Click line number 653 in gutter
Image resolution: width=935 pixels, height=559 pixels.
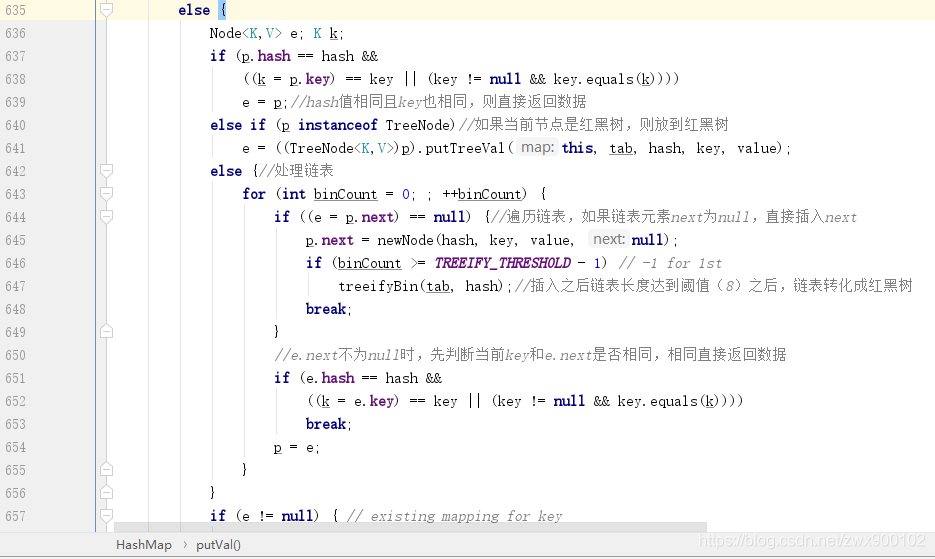coord(16,425)
